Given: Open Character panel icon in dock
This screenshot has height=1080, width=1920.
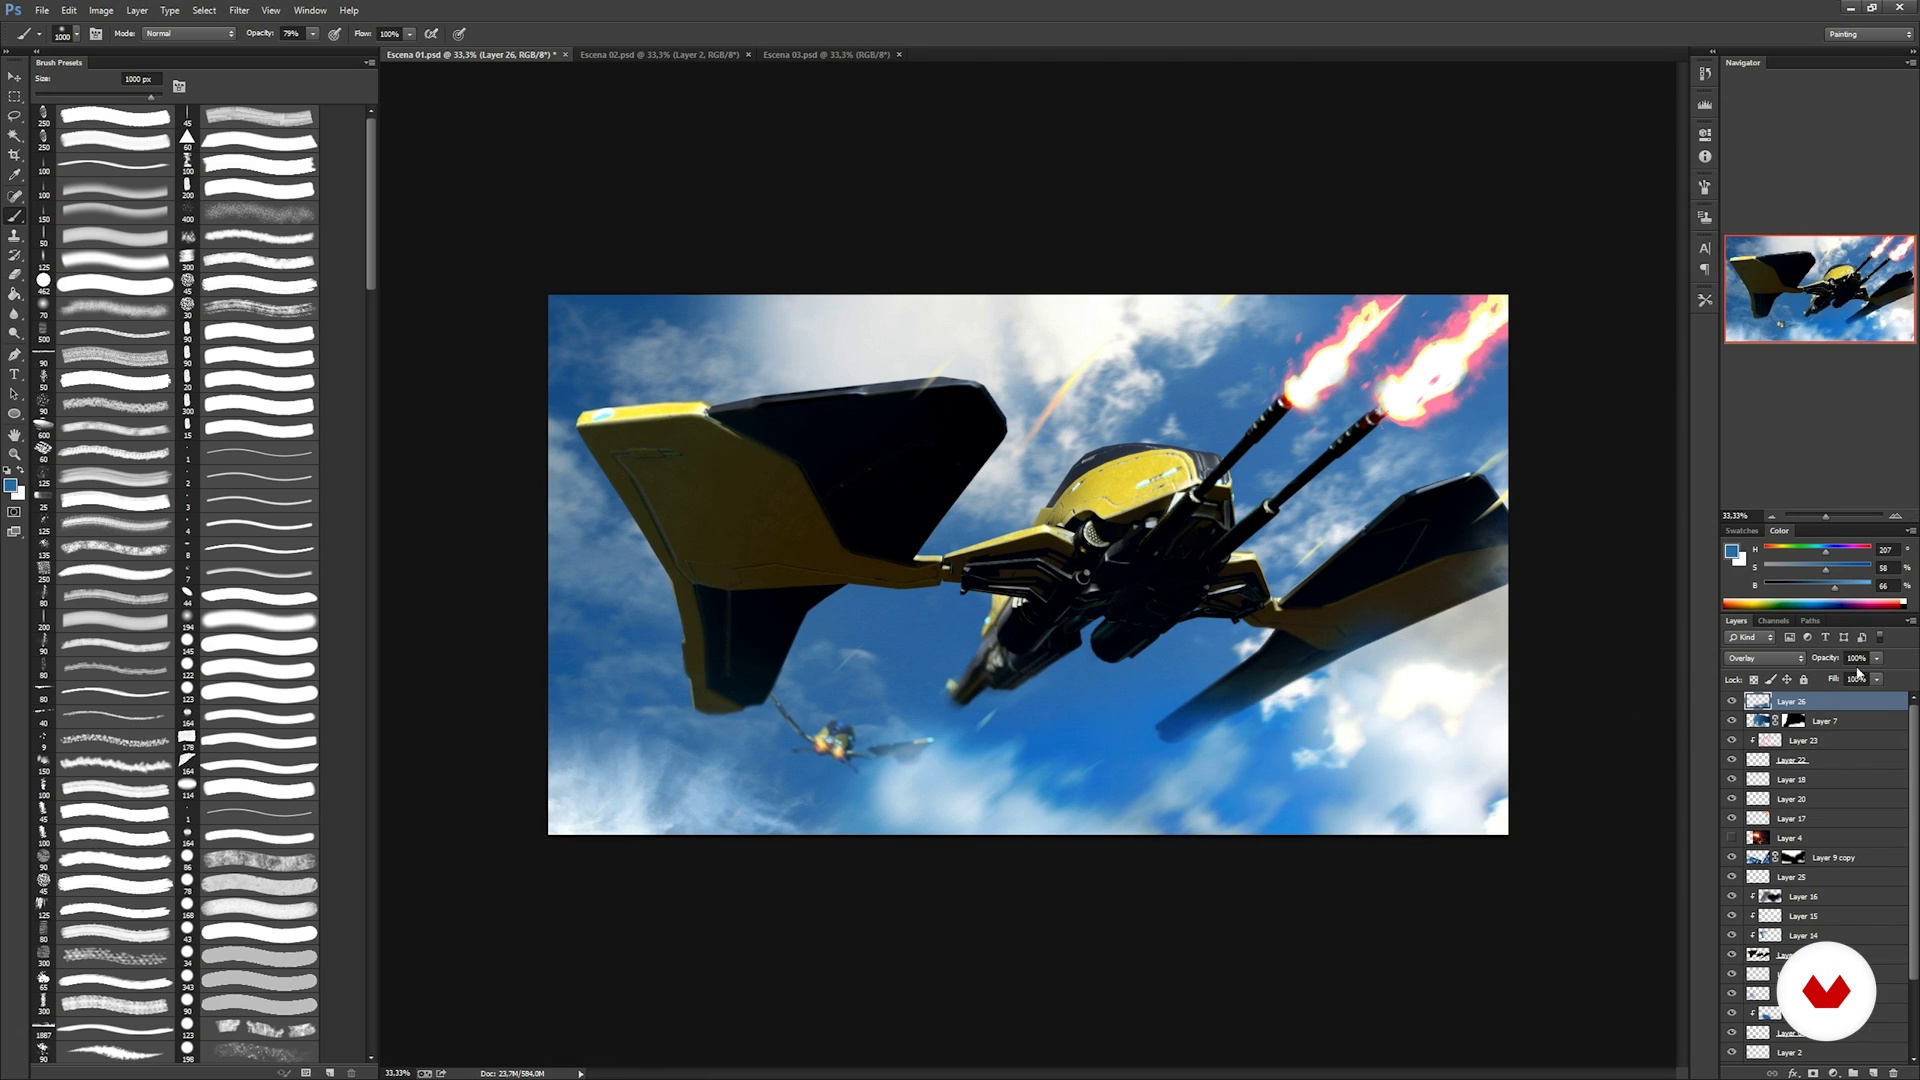Looking at the screenshot, I should 1705,248.
